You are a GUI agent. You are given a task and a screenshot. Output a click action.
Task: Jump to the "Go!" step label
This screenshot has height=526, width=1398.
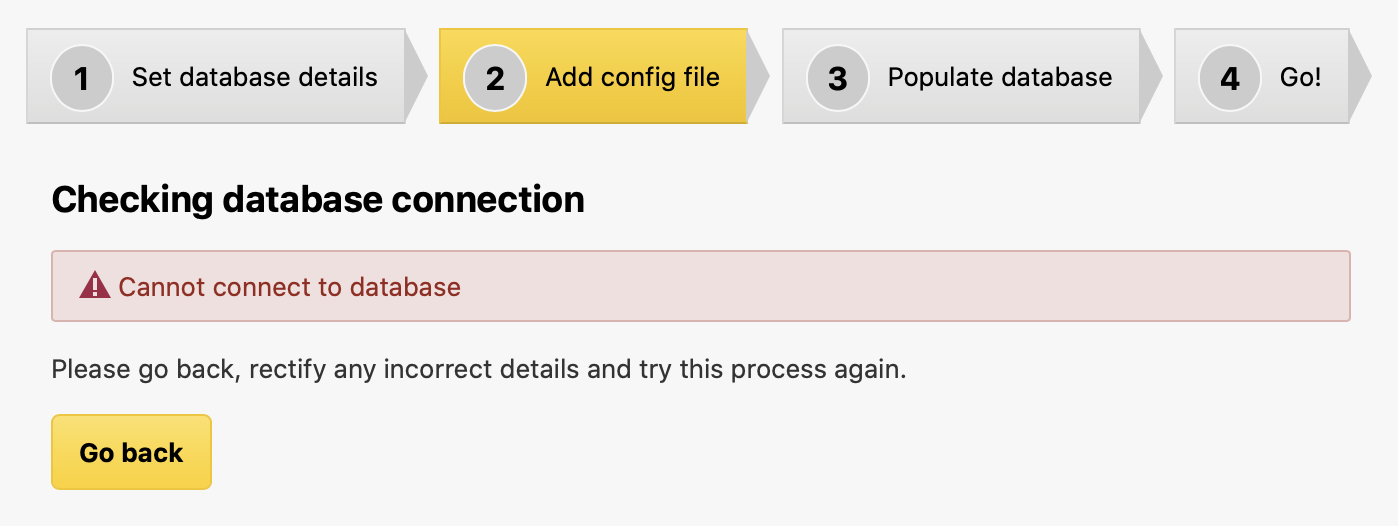click(x=1300, y=77)
